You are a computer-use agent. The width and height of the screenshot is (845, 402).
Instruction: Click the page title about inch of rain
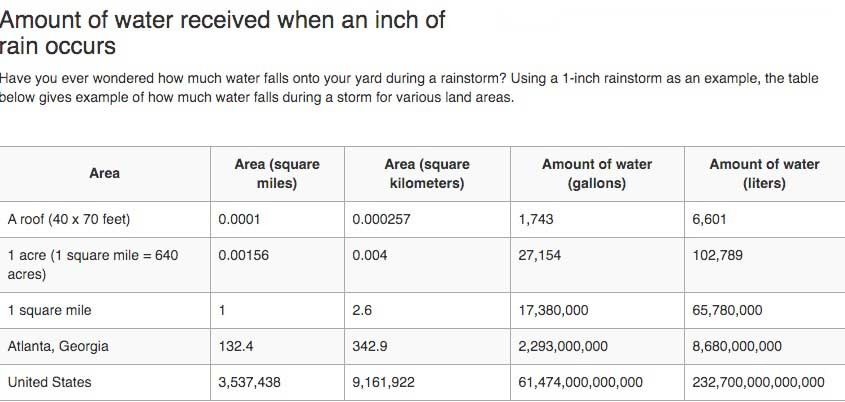click(x=223, y=32)
